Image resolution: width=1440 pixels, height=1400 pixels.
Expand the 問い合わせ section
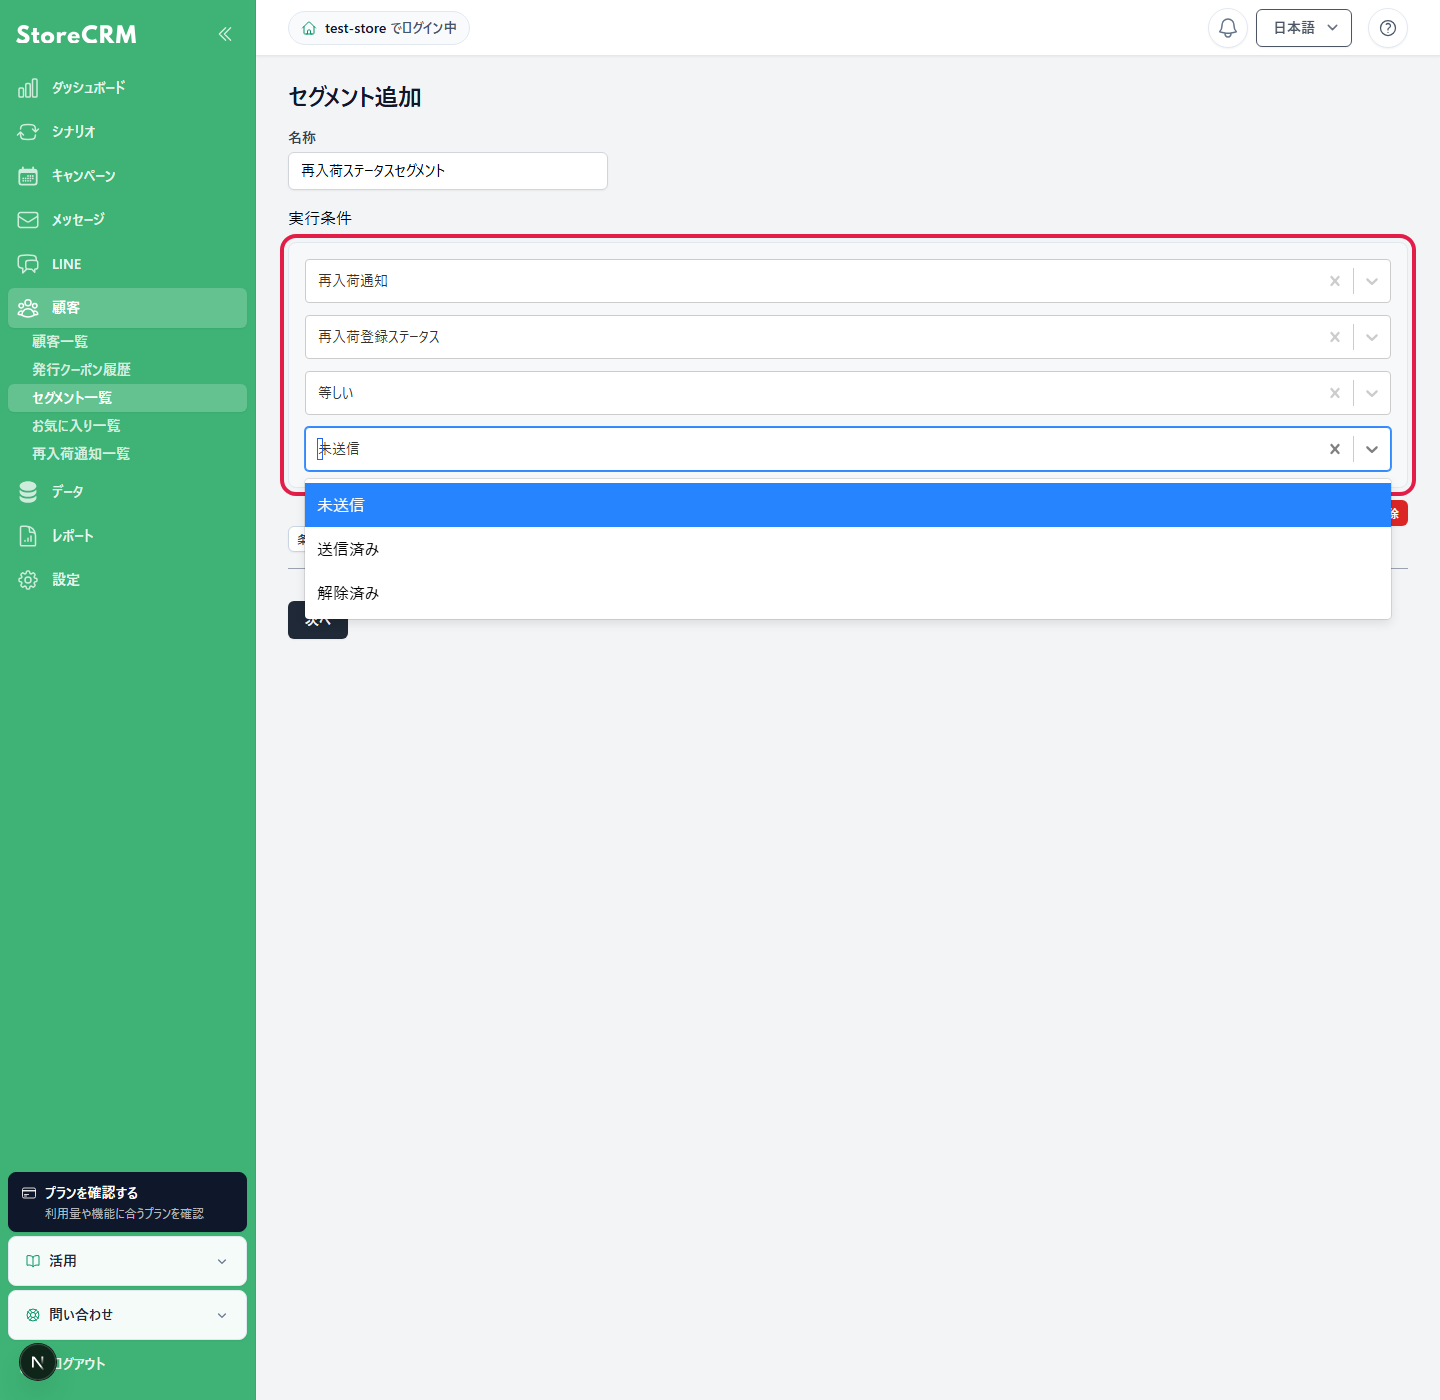click(127, 1315)
